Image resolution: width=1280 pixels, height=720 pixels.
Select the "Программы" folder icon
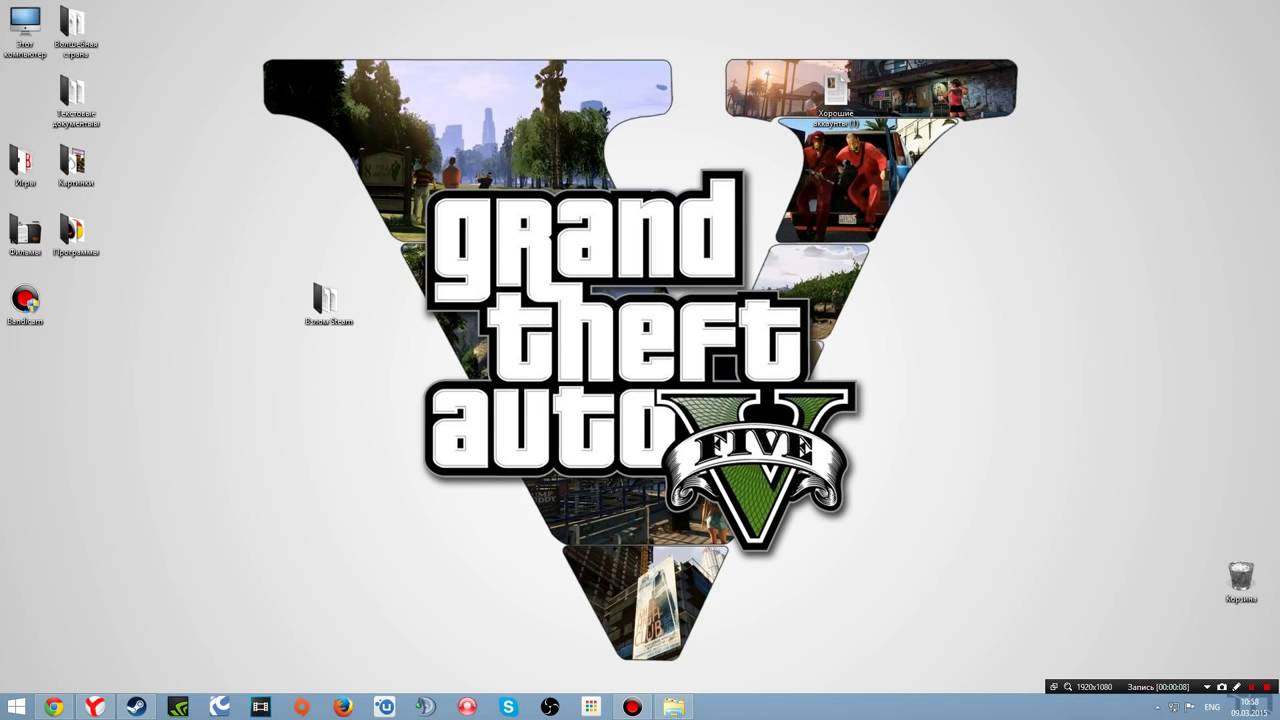(75, 235)
